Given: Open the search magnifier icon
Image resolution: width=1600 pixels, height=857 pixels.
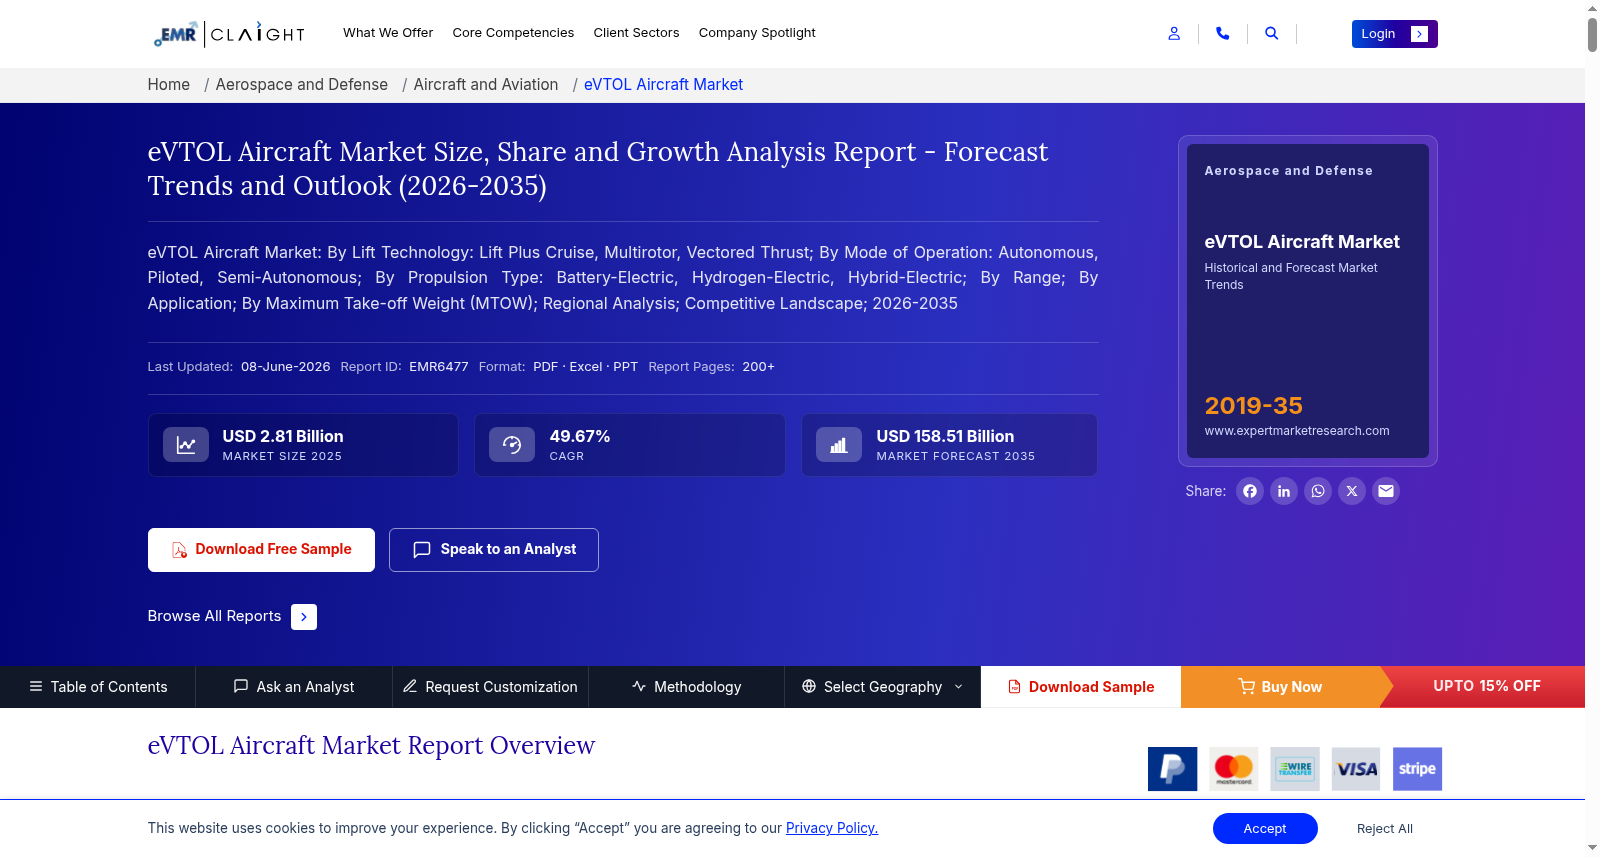Looking at the screenshot, I should pos(1271,33).
